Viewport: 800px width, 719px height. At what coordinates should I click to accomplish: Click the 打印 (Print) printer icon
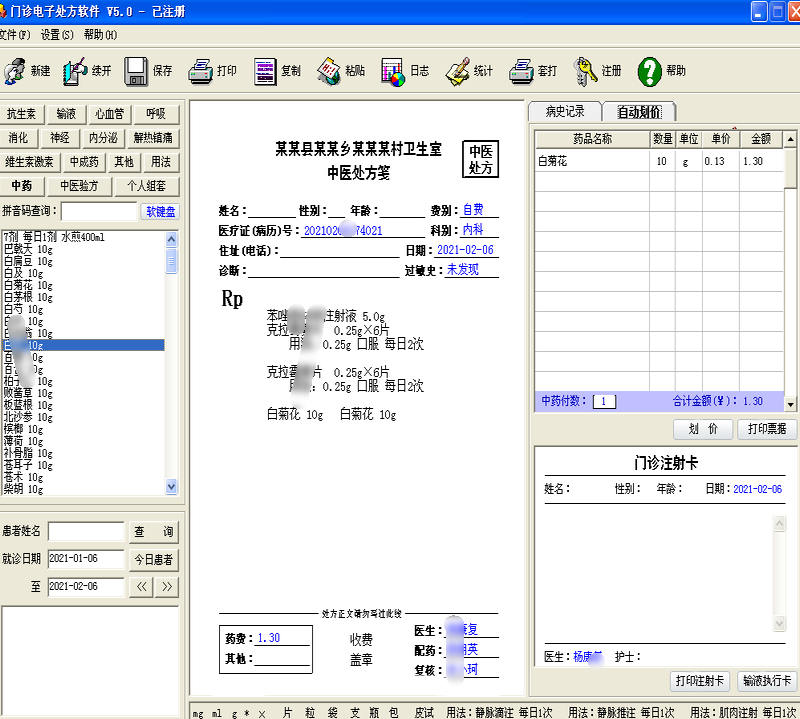click(201, 71)
